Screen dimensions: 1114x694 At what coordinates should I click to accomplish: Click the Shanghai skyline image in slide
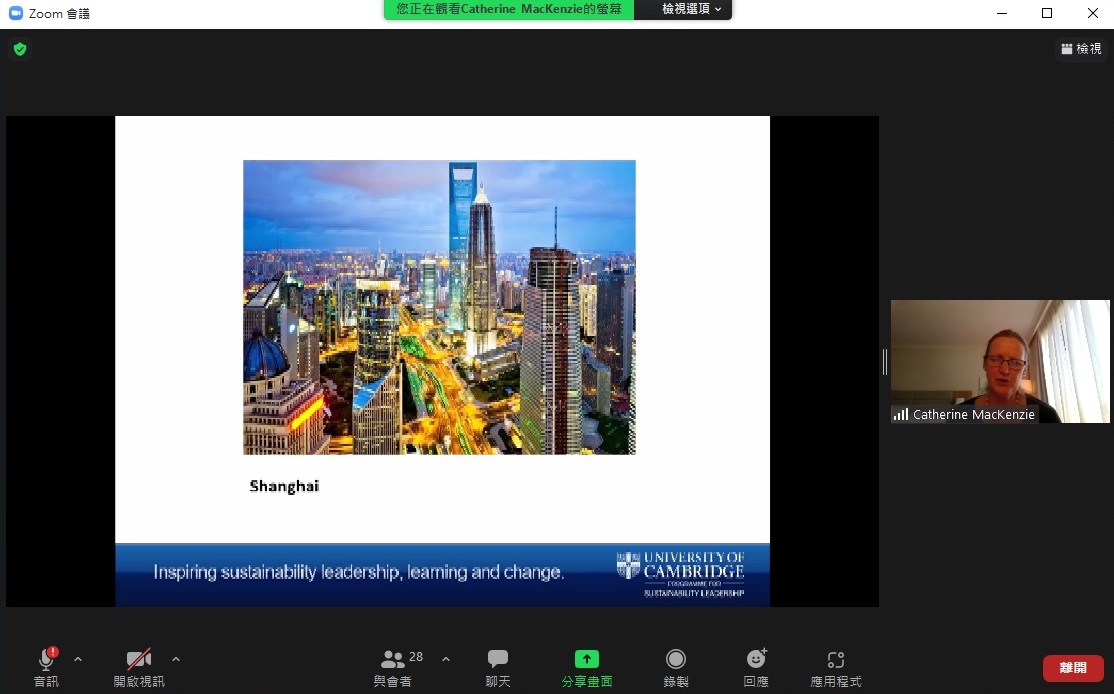tap(439, 307)
